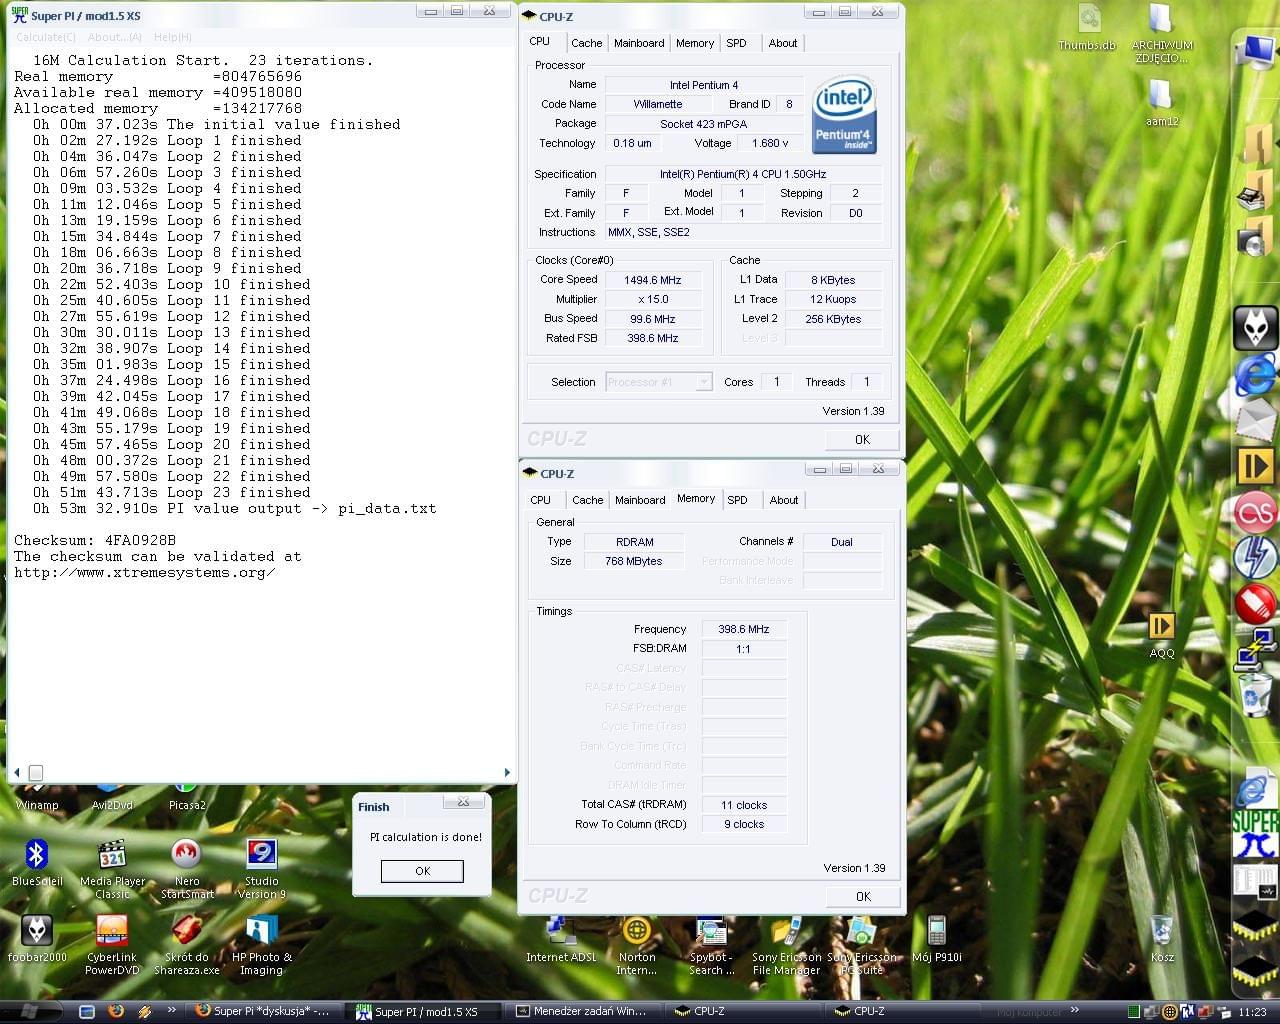Switch to Super Pi *dyskusja* Firefox taskbar button
Image resolution: width=1280 pixels, height=1024 pixels.
pos(264,1011)
